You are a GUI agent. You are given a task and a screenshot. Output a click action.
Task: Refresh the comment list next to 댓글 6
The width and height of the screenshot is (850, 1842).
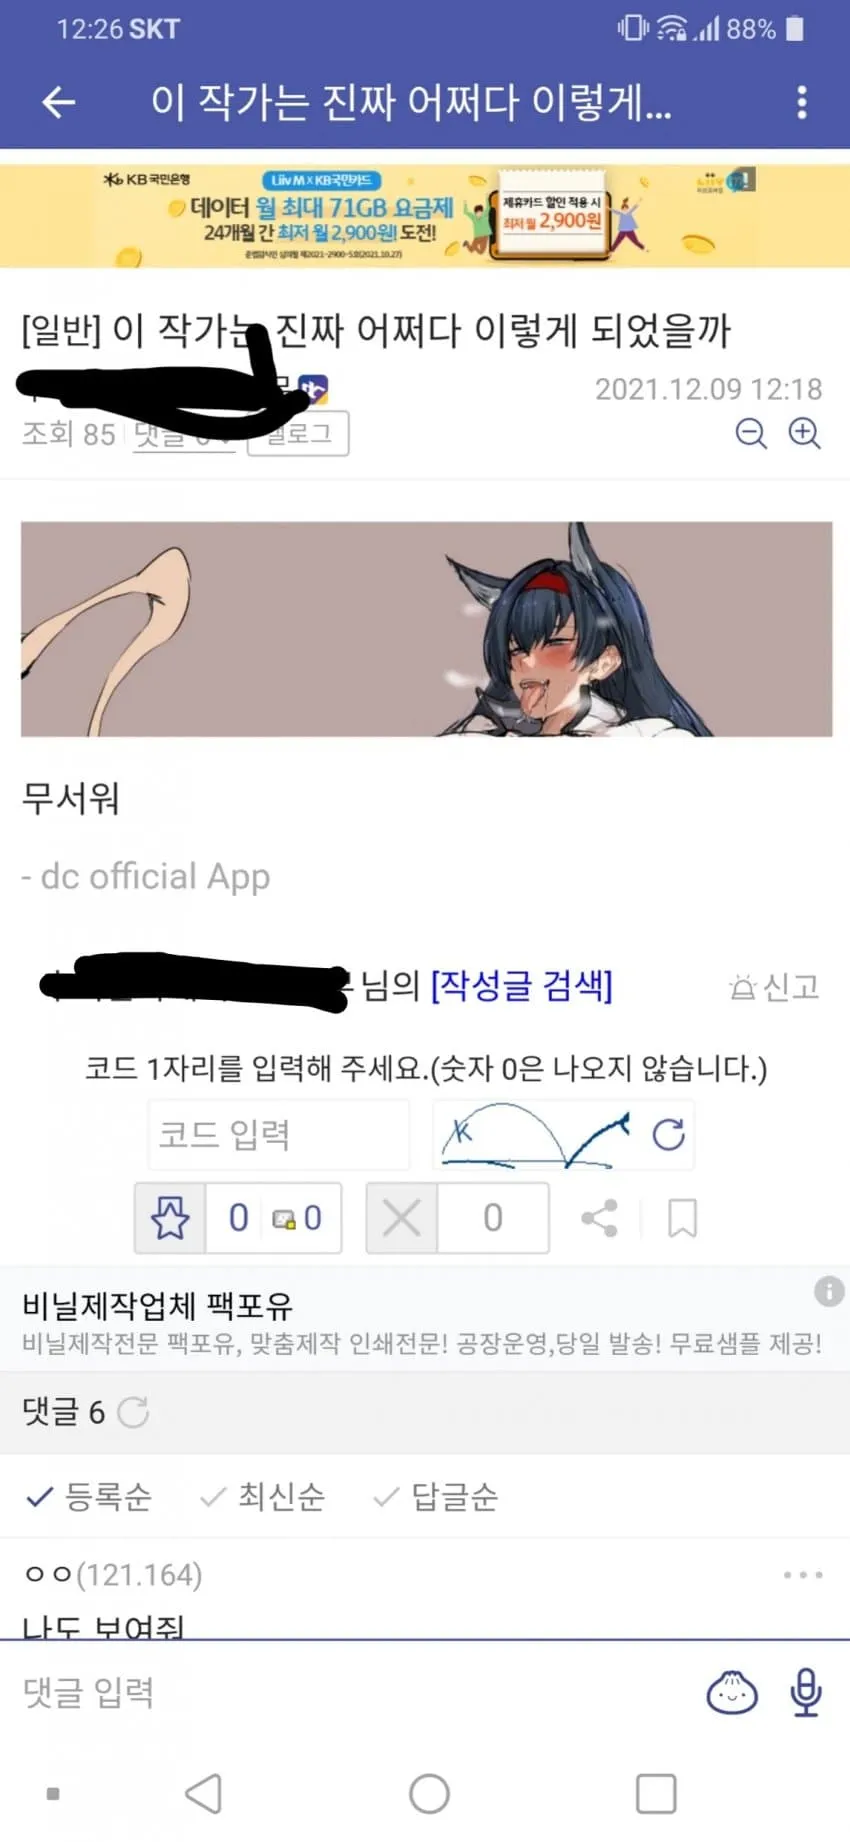(133, 1412)
